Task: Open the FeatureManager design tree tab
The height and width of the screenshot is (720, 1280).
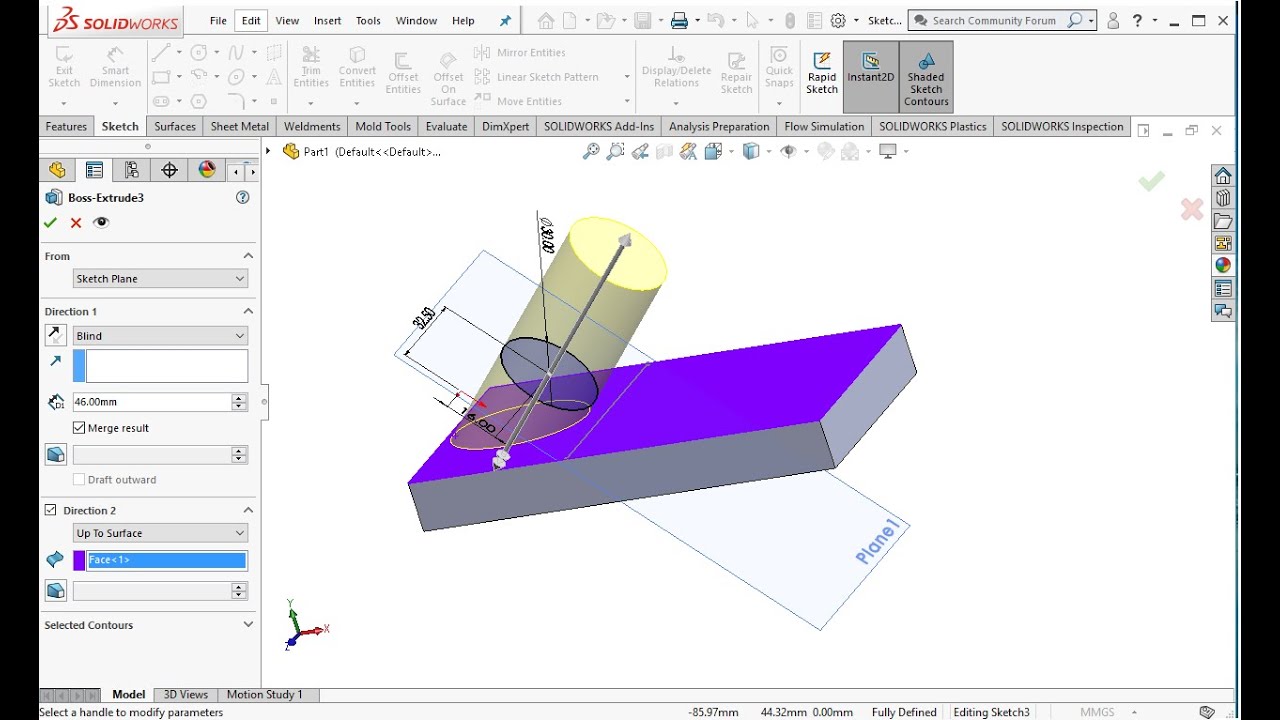Action: coord(57,170)
